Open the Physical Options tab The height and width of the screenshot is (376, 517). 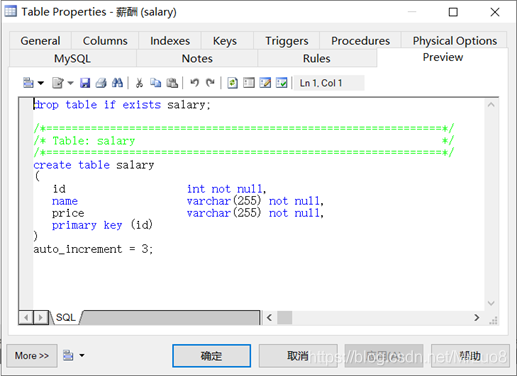click(455, 41)
